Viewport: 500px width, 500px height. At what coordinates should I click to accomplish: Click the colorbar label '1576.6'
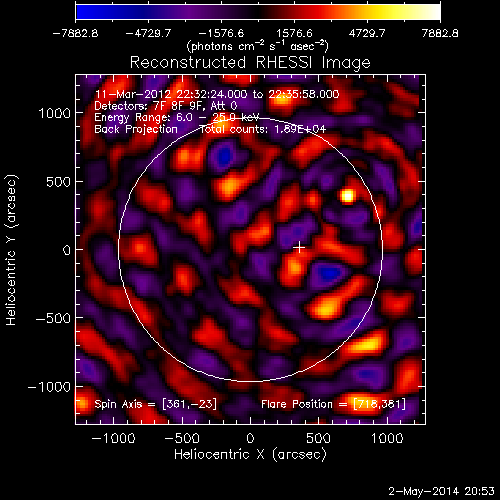[294, 33]
